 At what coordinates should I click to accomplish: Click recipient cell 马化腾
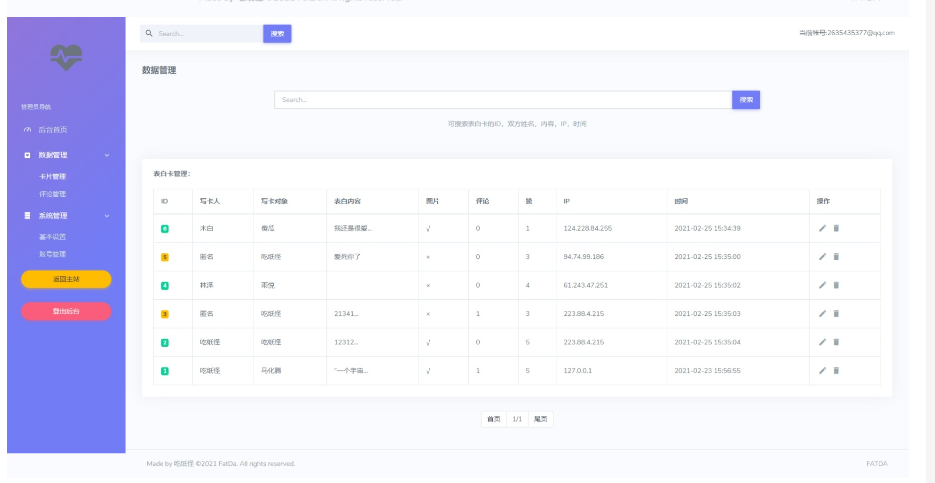271,371
